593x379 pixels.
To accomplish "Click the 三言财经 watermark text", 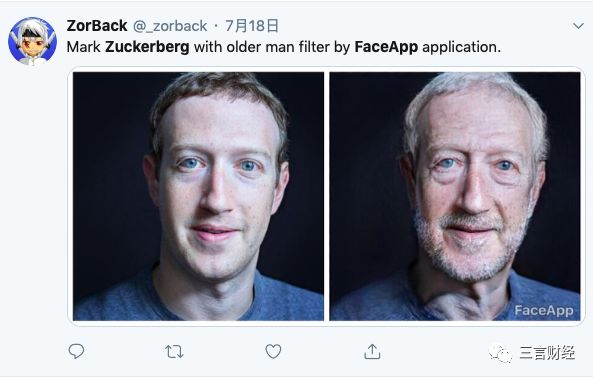I will 547,353.
